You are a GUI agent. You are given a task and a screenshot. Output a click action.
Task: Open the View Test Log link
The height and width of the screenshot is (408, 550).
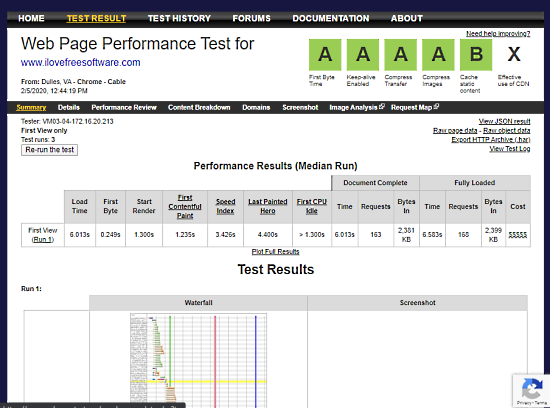(x=510, y=149)
